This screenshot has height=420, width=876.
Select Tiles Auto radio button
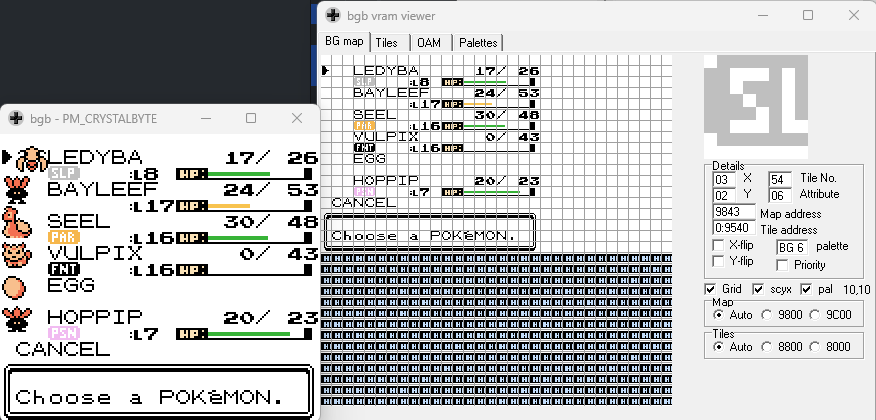[718, 347]
